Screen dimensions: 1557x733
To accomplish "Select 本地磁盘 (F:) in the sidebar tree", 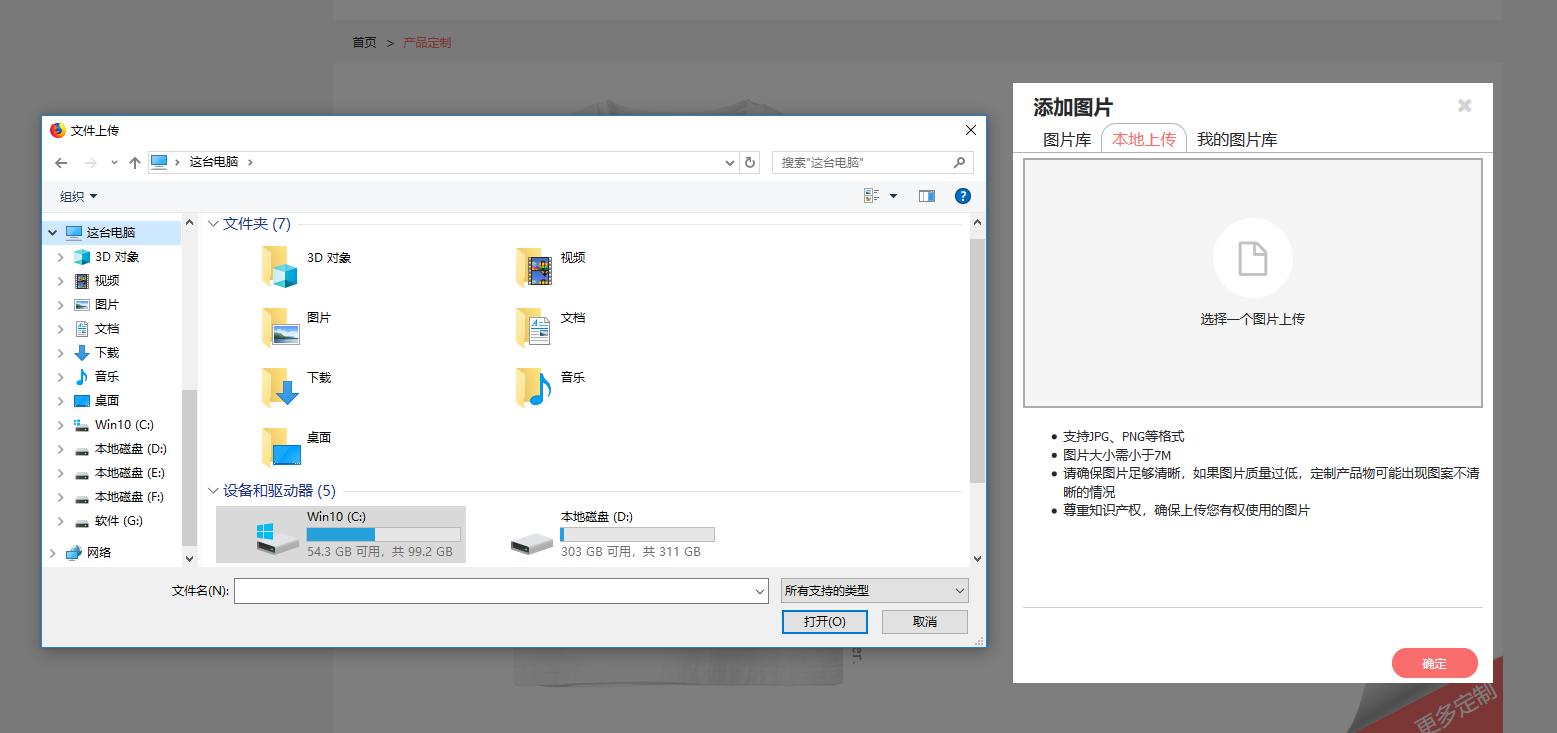I will tap(130, 497).
